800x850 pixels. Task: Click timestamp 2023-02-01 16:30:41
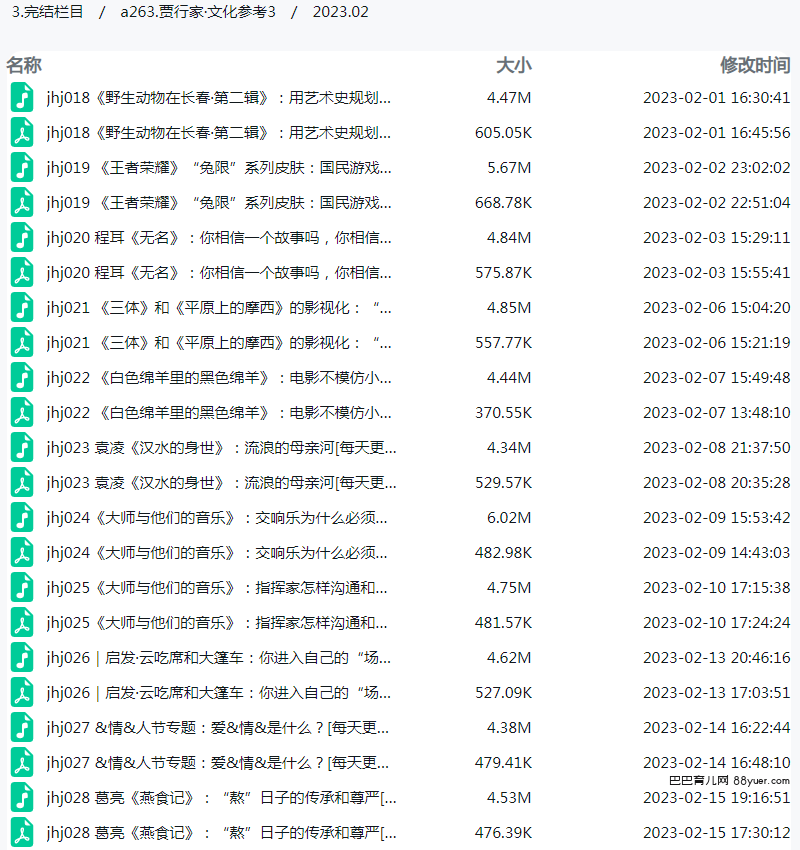click(x=717, y=98)
